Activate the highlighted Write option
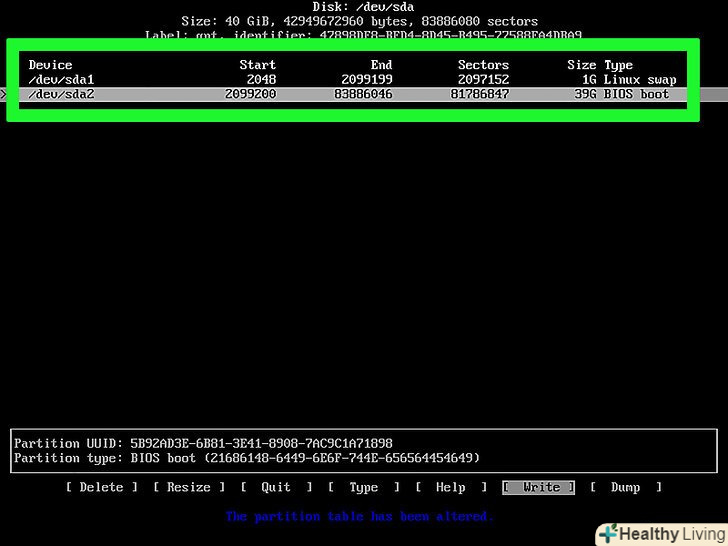This screenshot has height=546, width=728. [x=540, y=487]
